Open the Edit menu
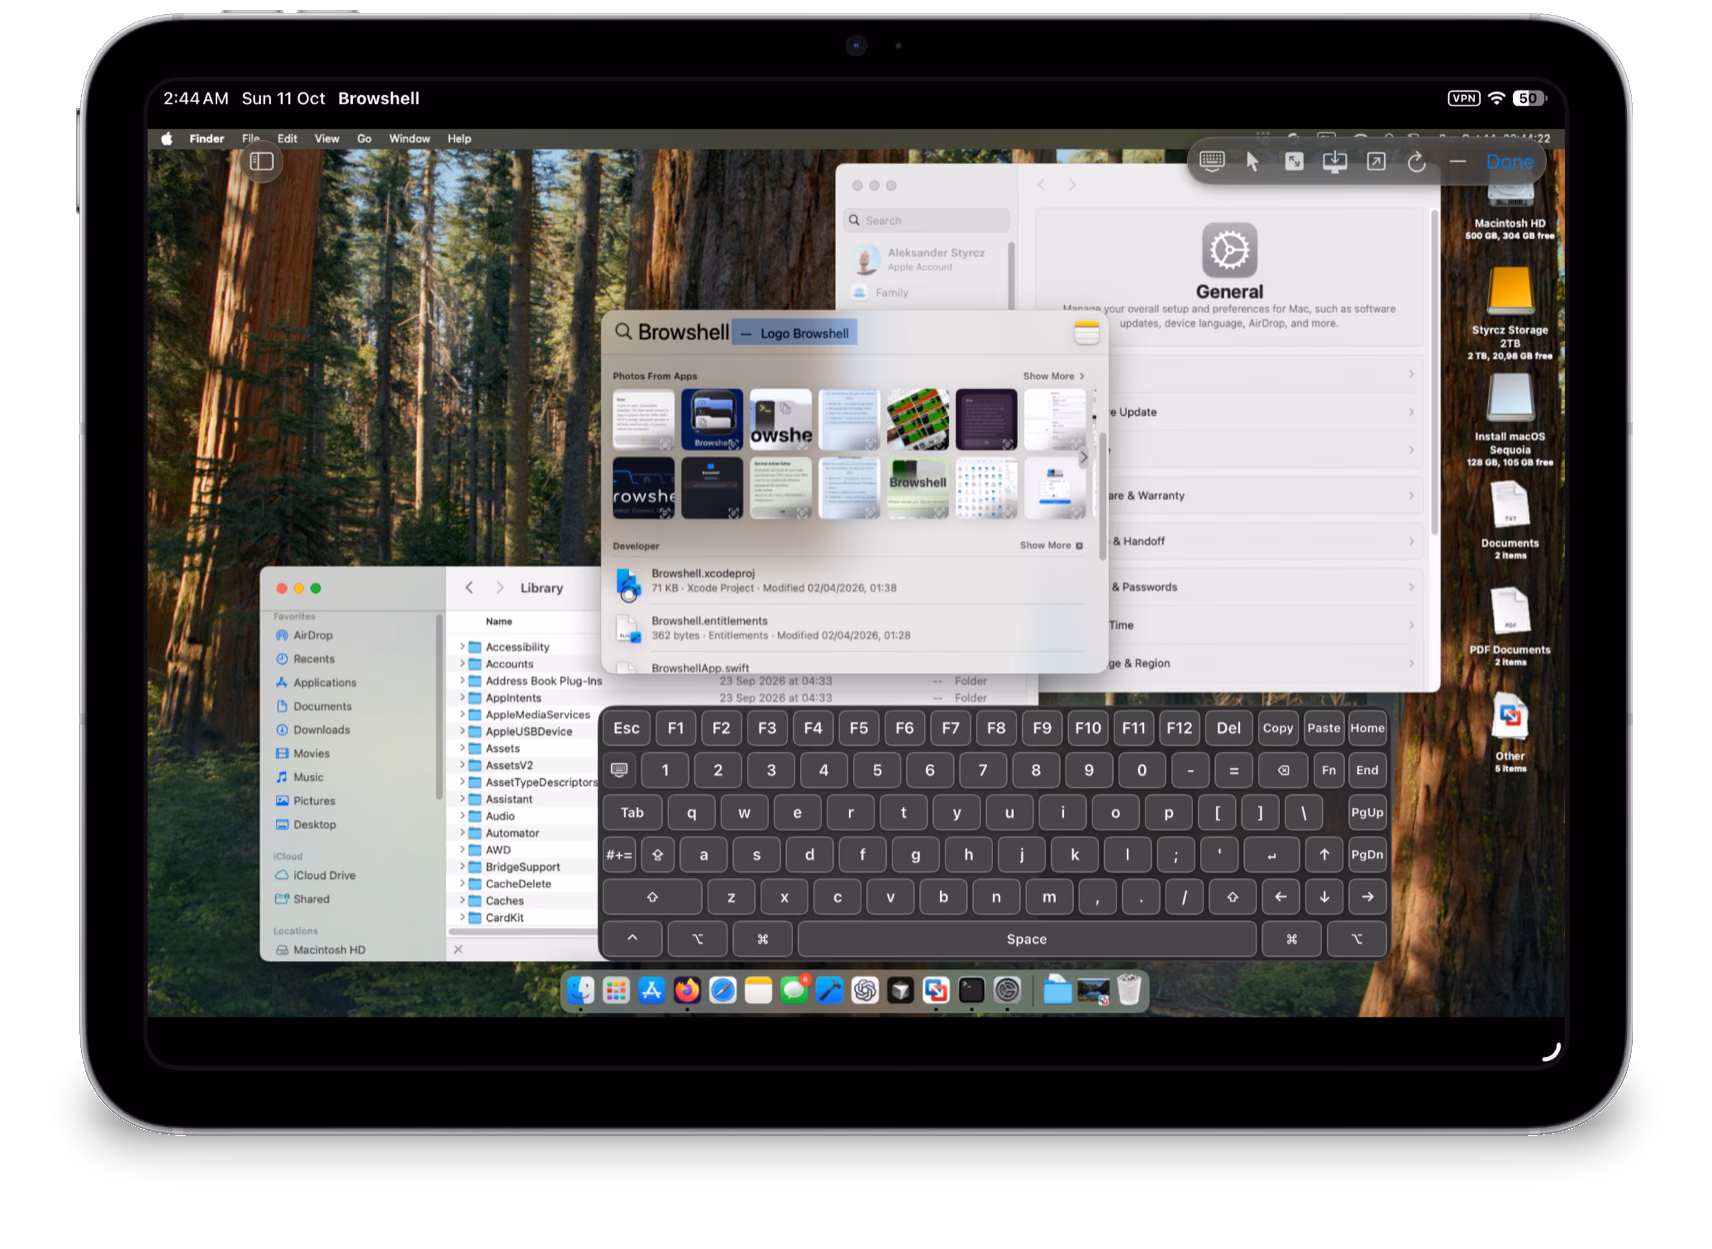Image resolution: width=1712 pixels, height=1249 pixels. (287, 139)
